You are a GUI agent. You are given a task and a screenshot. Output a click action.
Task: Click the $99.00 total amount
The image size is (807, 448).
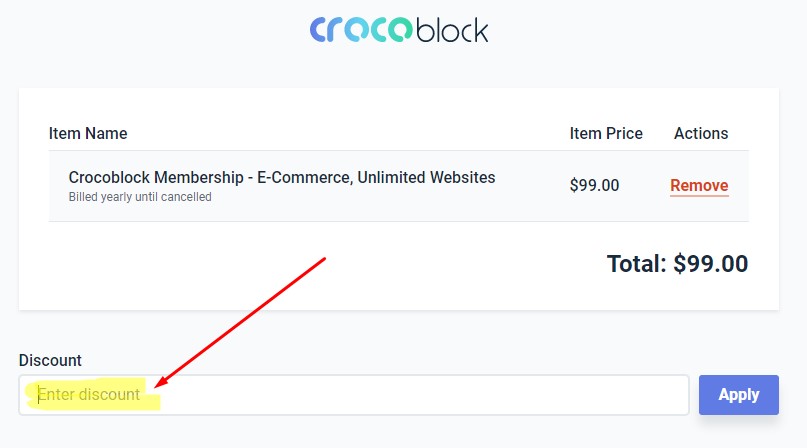point(710,264)
